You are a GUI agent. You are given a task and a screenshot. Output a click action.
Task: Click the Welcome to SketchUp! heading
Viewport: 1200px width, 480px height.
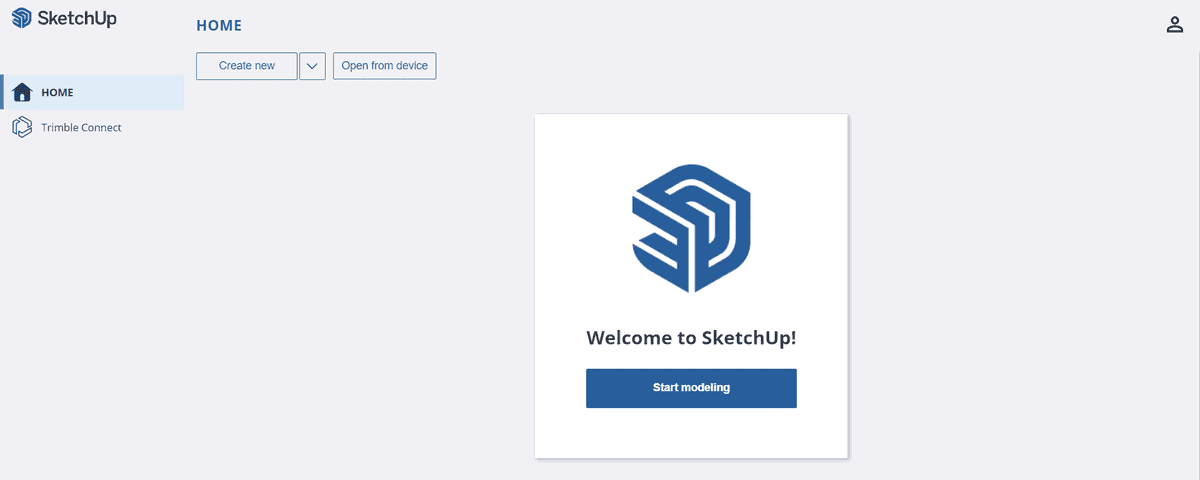click(691, 337)
